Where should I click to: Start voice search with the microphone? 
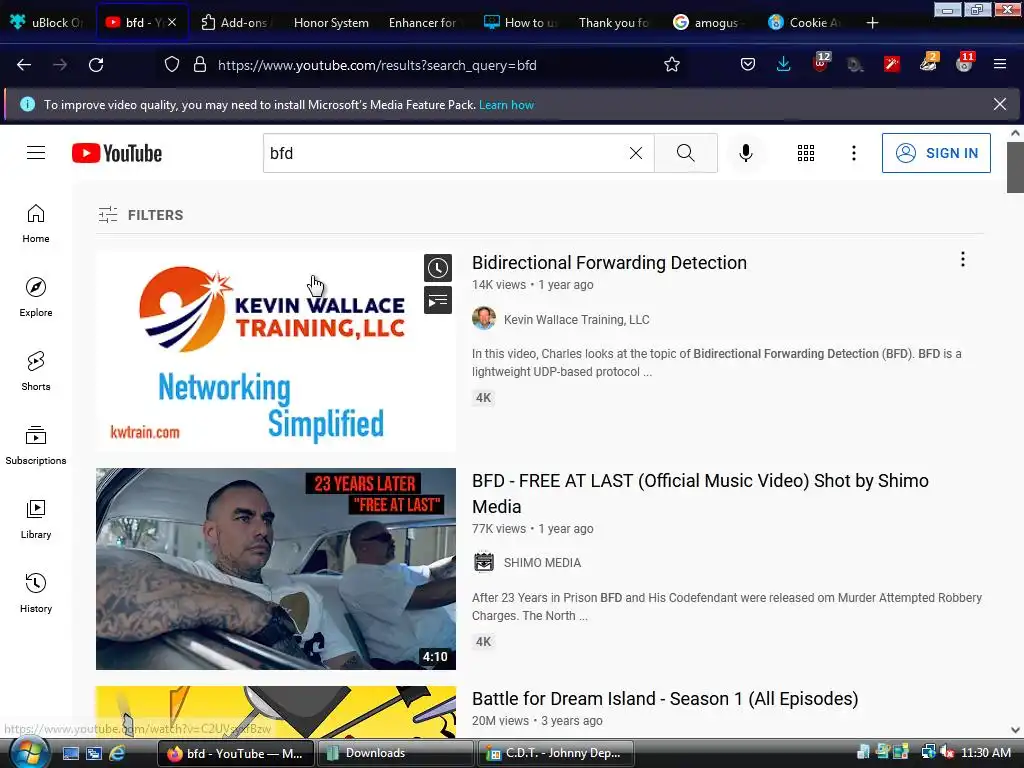point(746,153)
